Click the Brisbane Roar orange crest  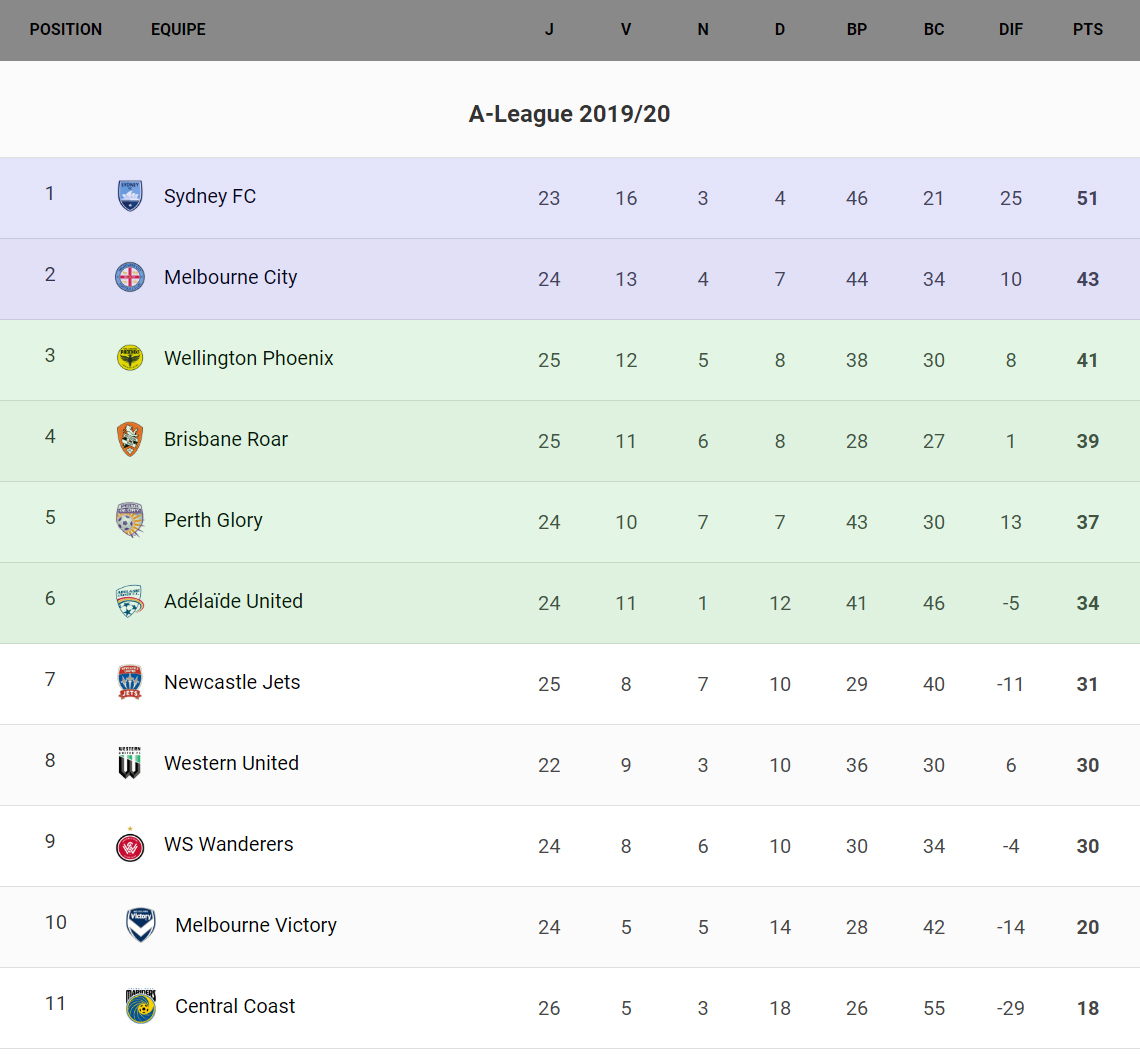[130, 439]
